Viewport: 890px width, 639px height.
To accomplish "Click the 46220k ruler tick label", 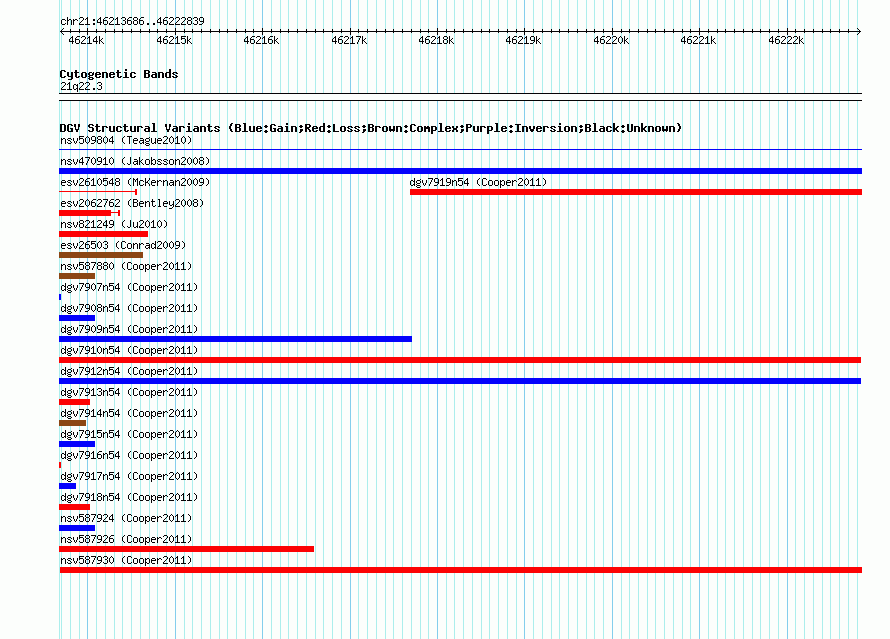I will coord(611,40).
